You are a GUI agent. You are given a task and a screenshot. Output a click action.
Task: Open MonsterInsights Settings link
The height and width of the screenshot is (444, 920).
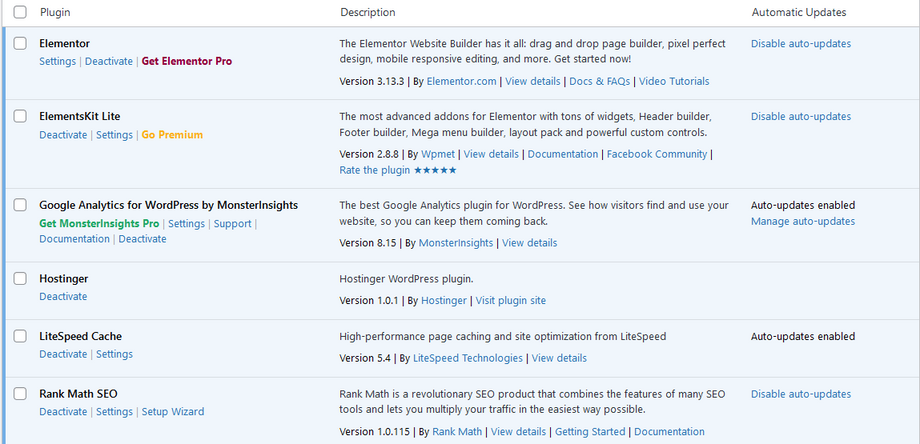187,223
